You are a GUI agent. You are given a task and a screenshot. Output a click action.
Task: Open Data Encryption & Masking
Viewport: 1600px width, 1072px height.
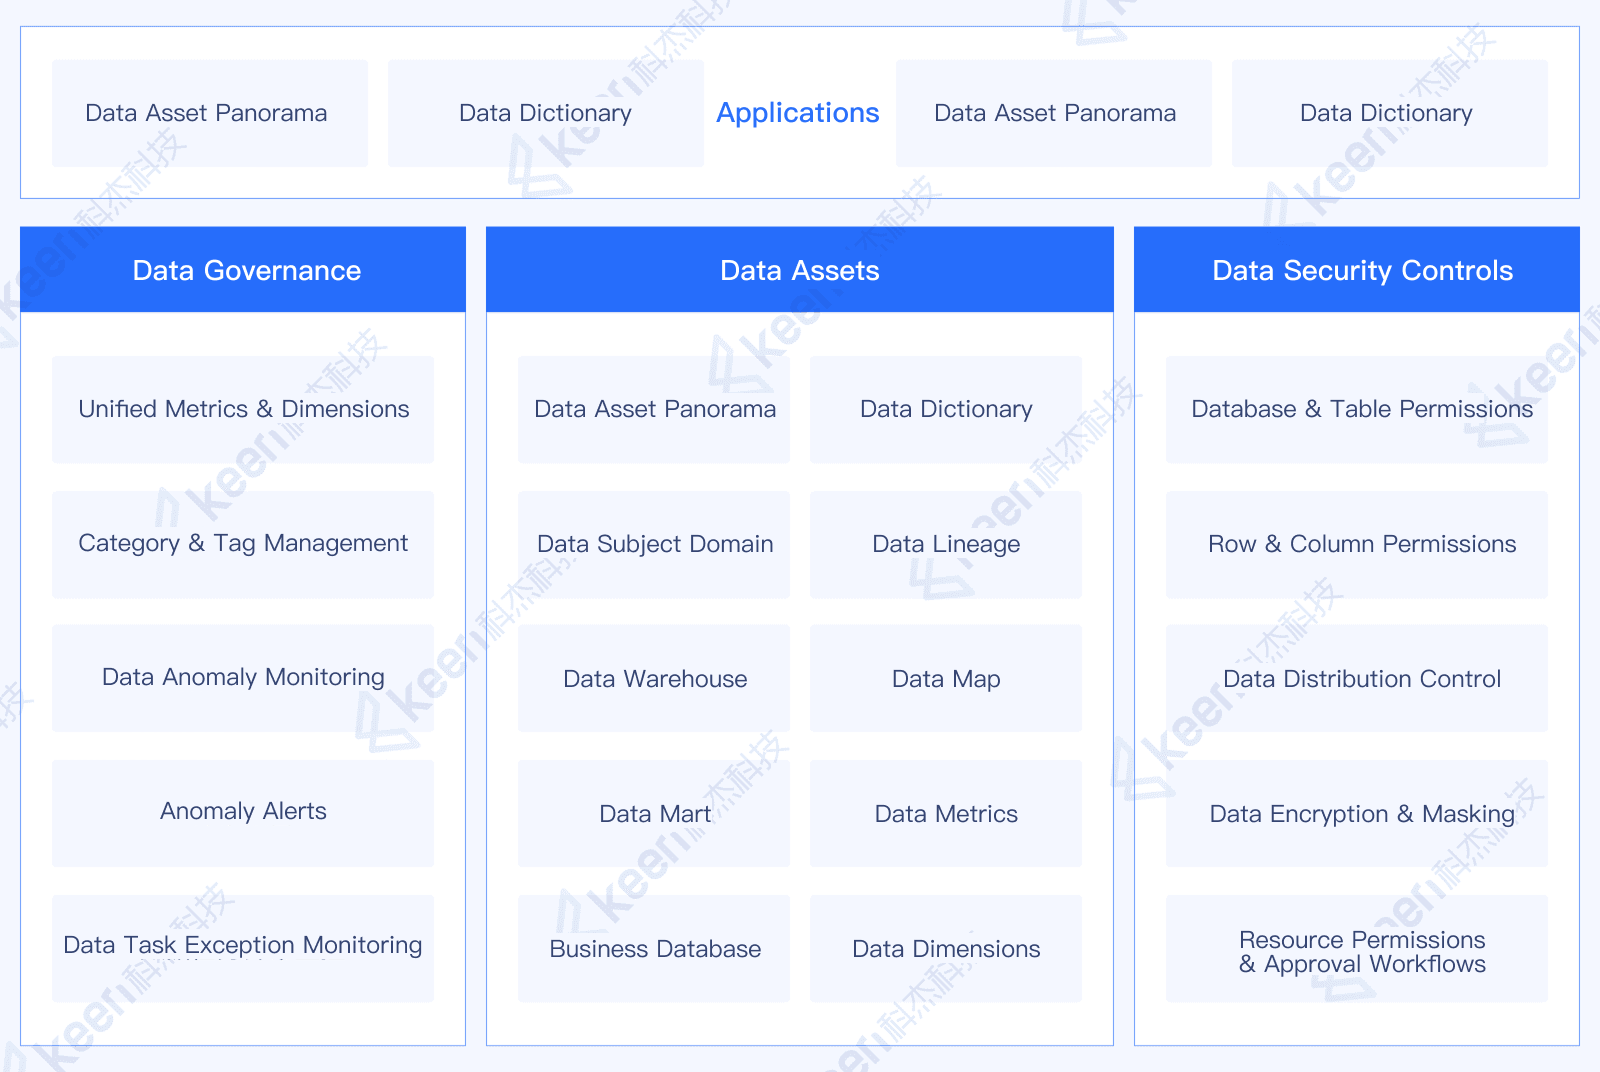point(1361,814)
